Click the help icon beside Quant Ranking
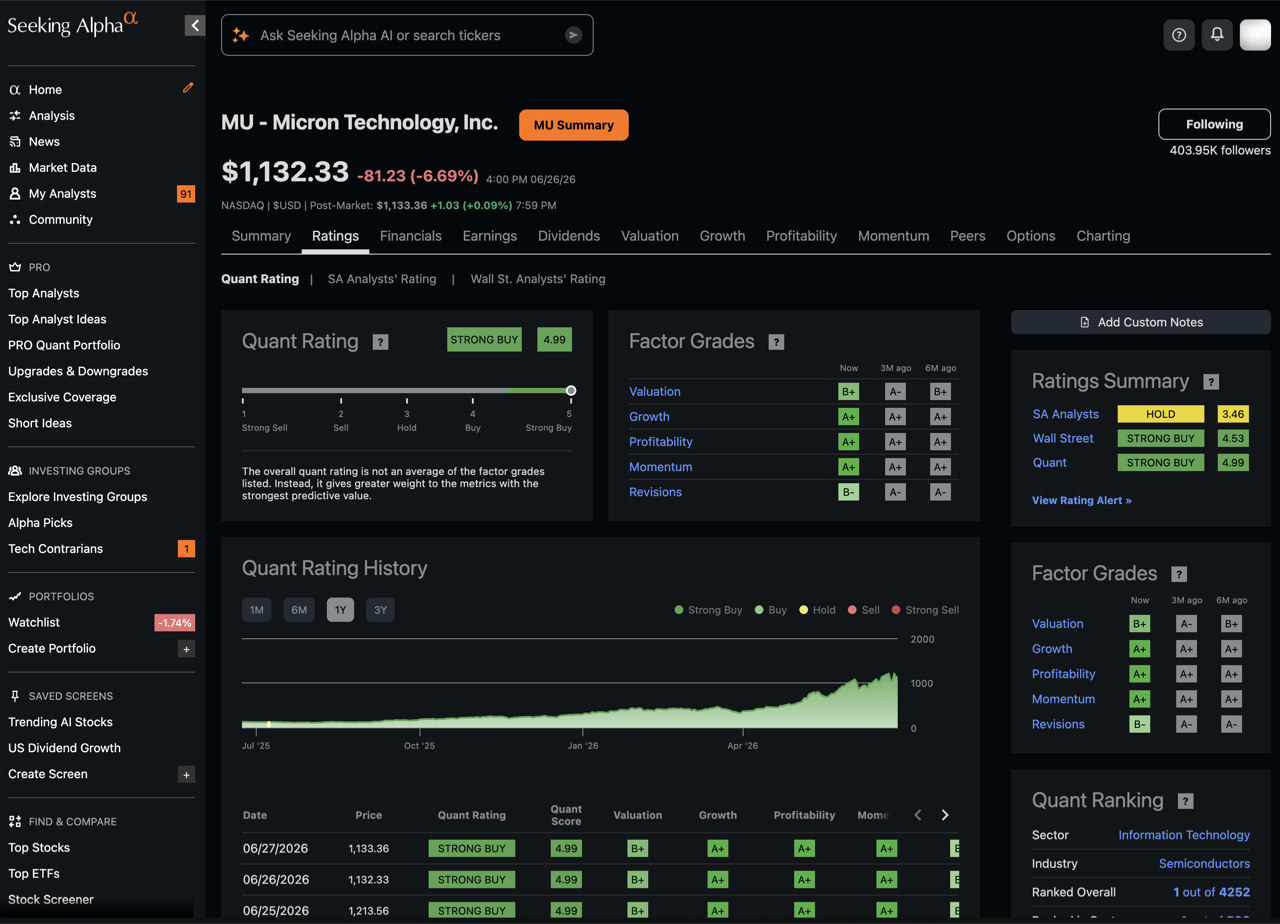Viewport: 1280px width, 924px height. (1185, 801)
